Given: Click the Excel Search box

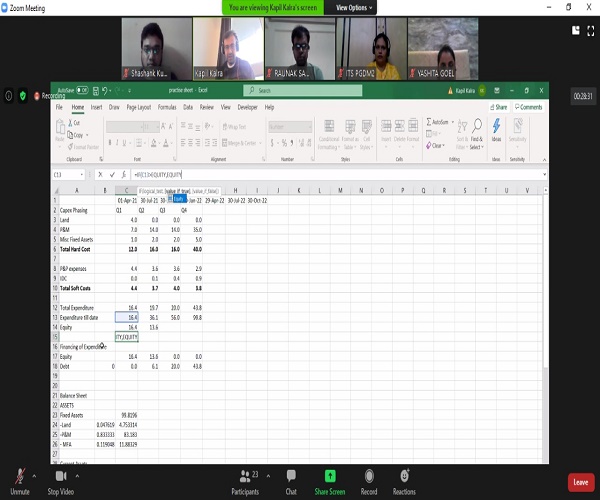Looking at the screenshot, I should (x=302, y=91).
